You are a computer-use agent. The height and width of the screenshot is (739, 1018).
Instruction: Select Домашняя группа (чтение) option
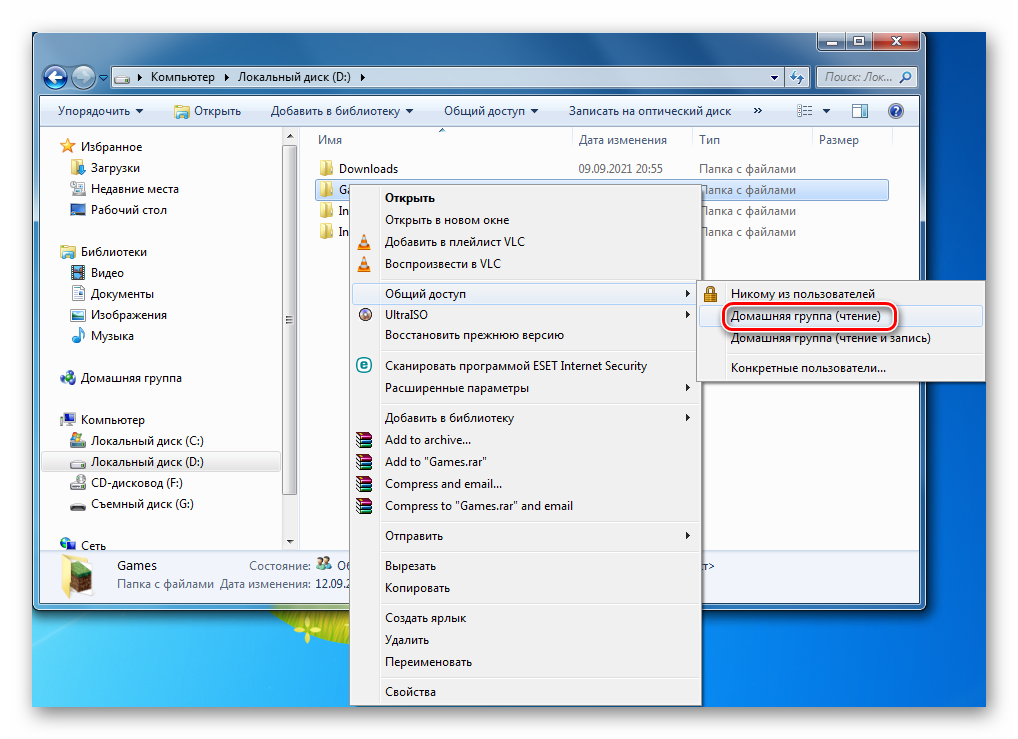tap(805, 317)
